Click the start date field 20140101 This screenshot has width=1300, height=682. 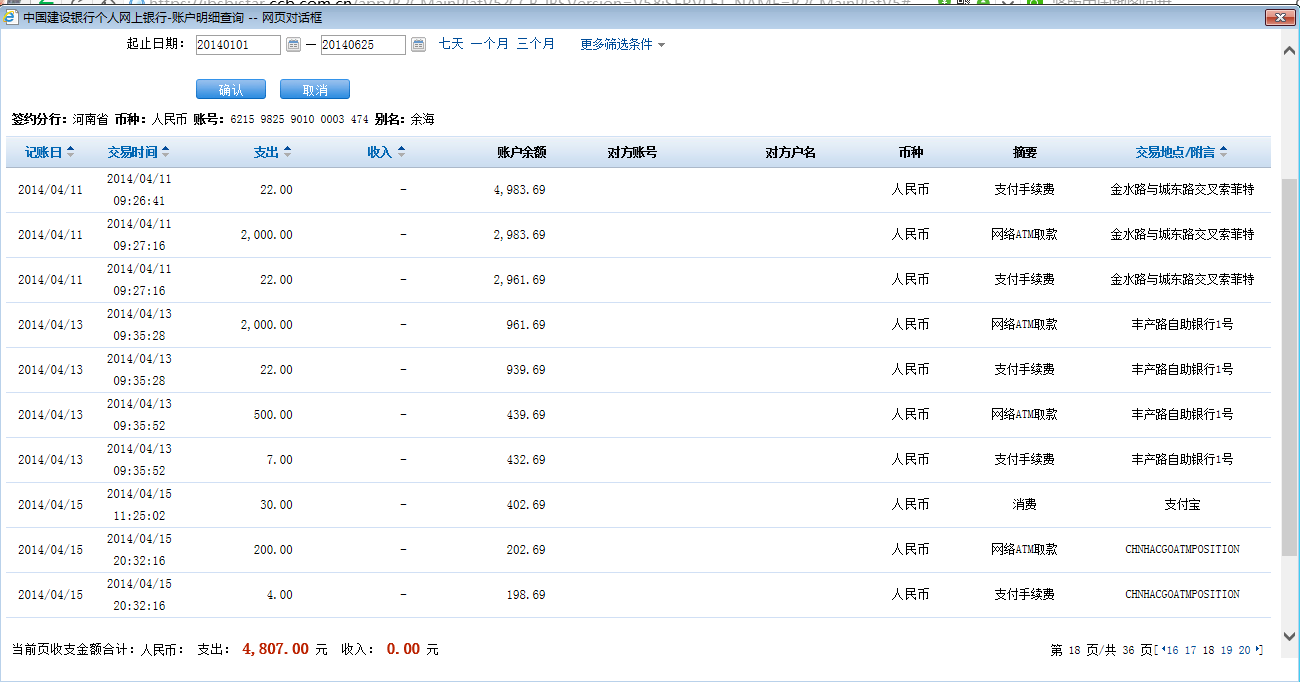tap(238, 45)
